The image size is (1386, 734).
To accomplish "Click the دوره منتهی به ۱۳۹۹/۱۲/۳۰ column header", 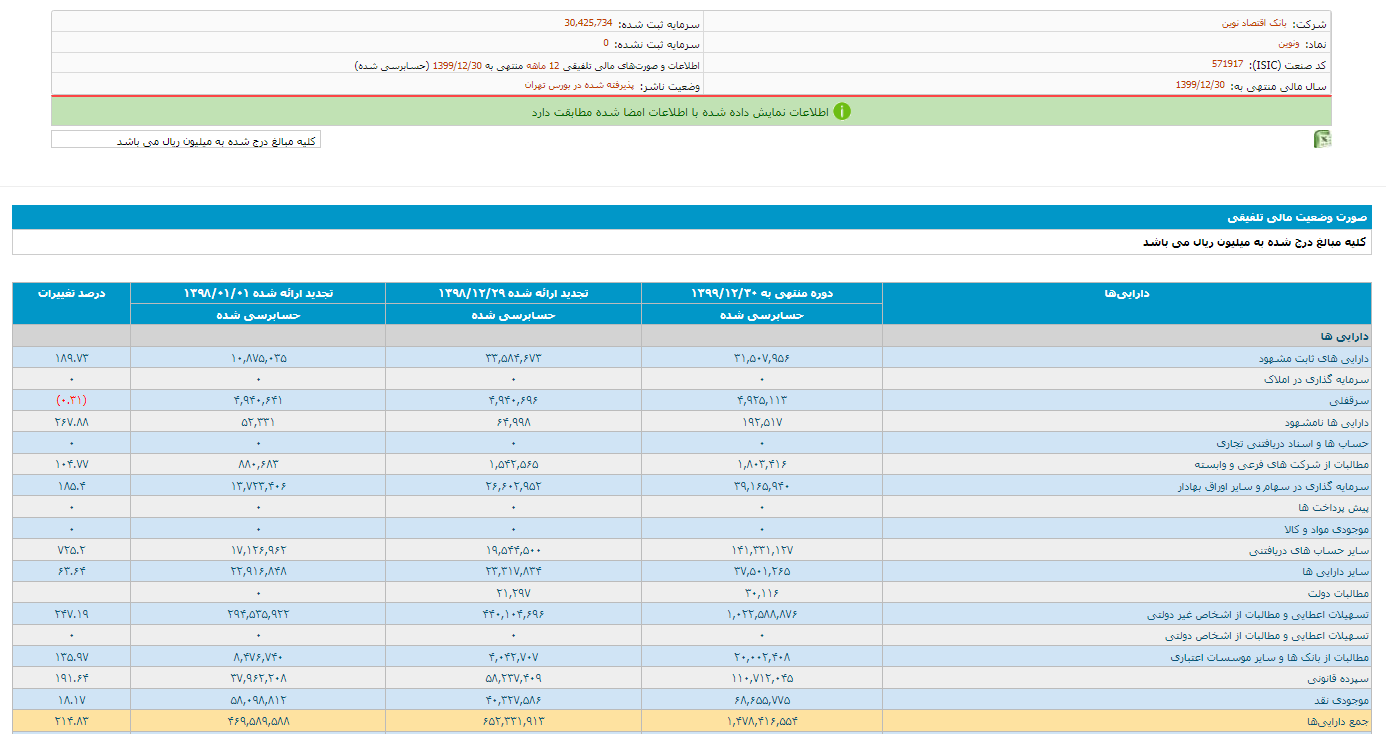I will click(761, 293).
